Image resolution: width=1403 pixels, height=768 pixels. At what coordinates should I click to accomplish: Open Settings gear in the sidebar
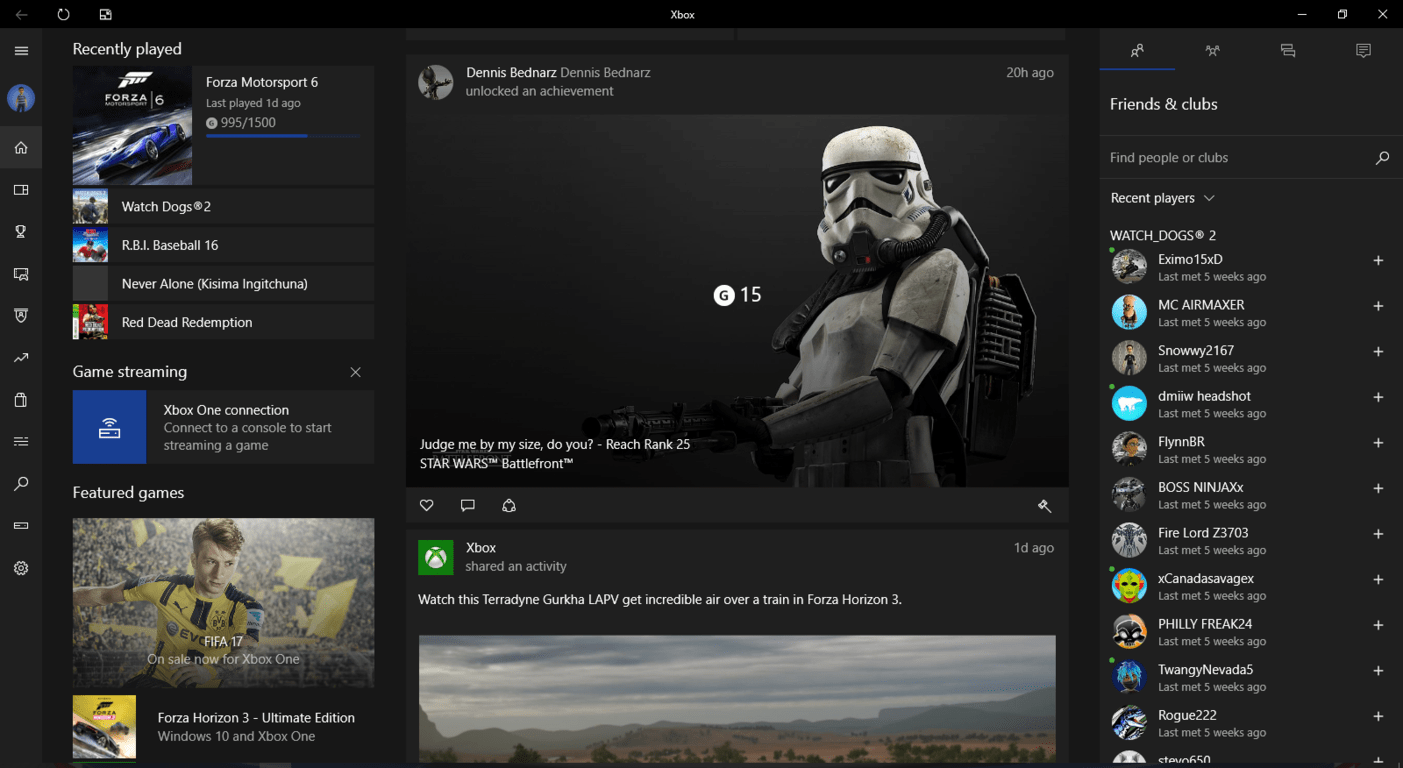[x=21, y=568]
